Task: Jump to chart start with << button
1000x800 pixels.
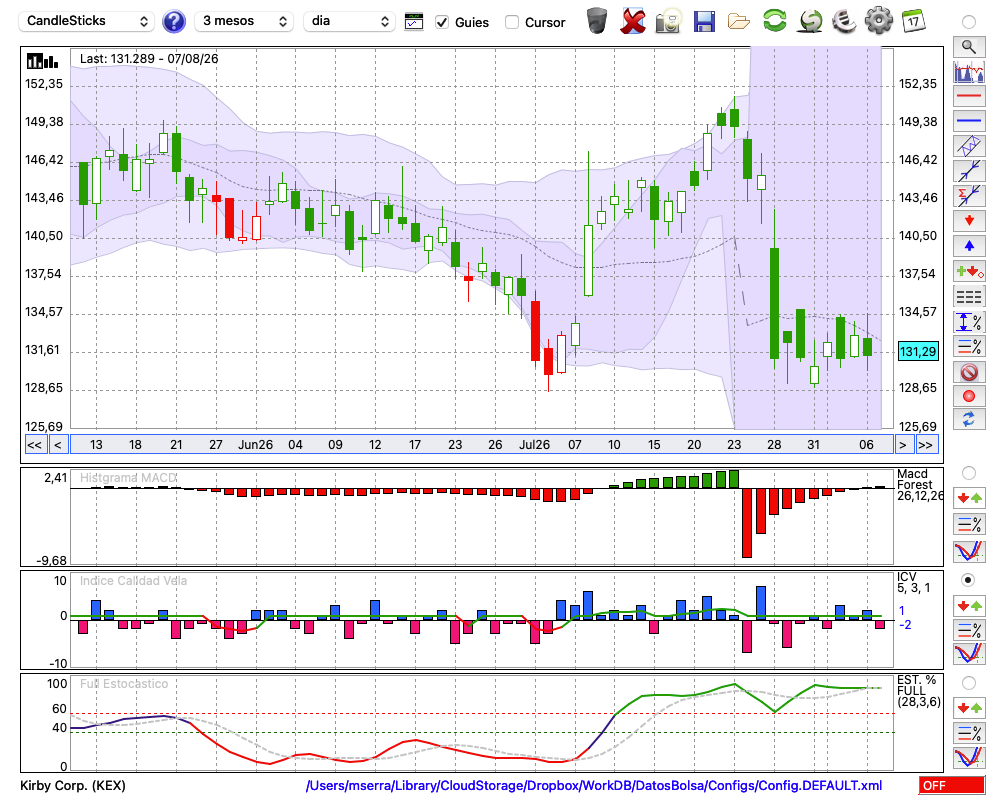Action: [34, 445]
